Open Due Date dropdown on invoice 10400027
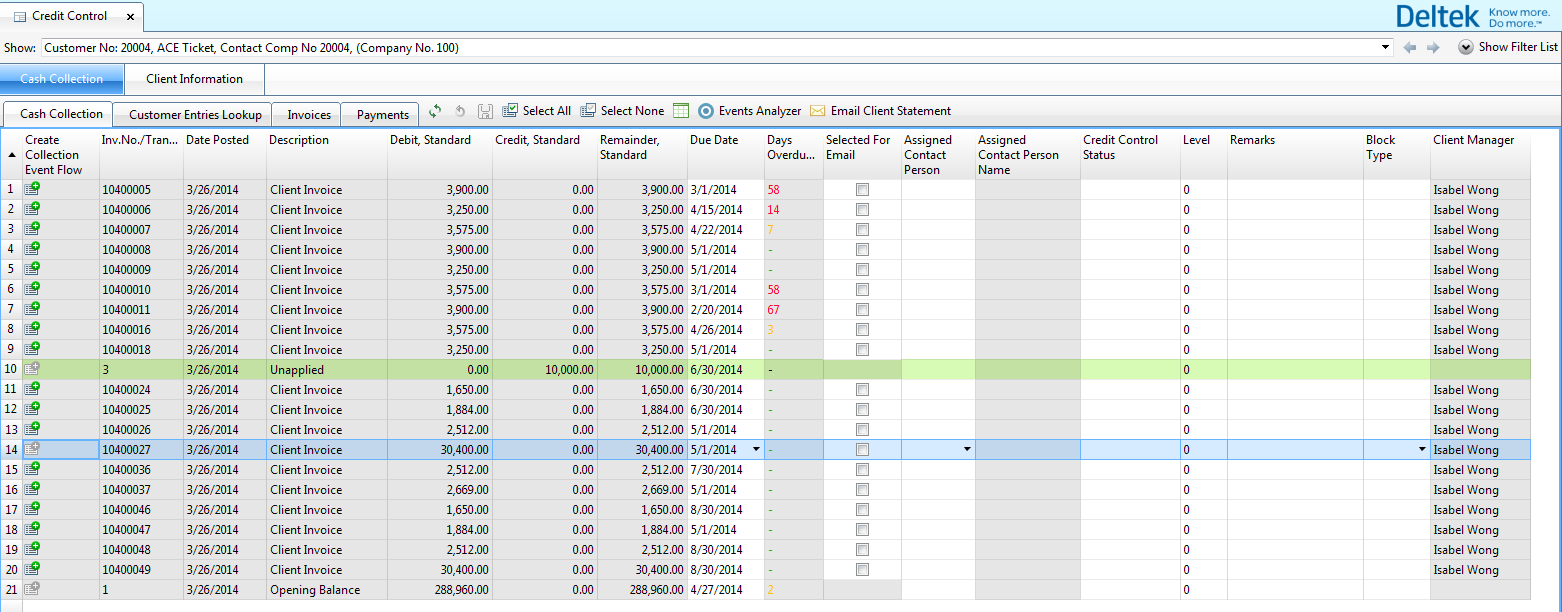The height and width of the screenshot is (612, 1562). click(756, 450)
